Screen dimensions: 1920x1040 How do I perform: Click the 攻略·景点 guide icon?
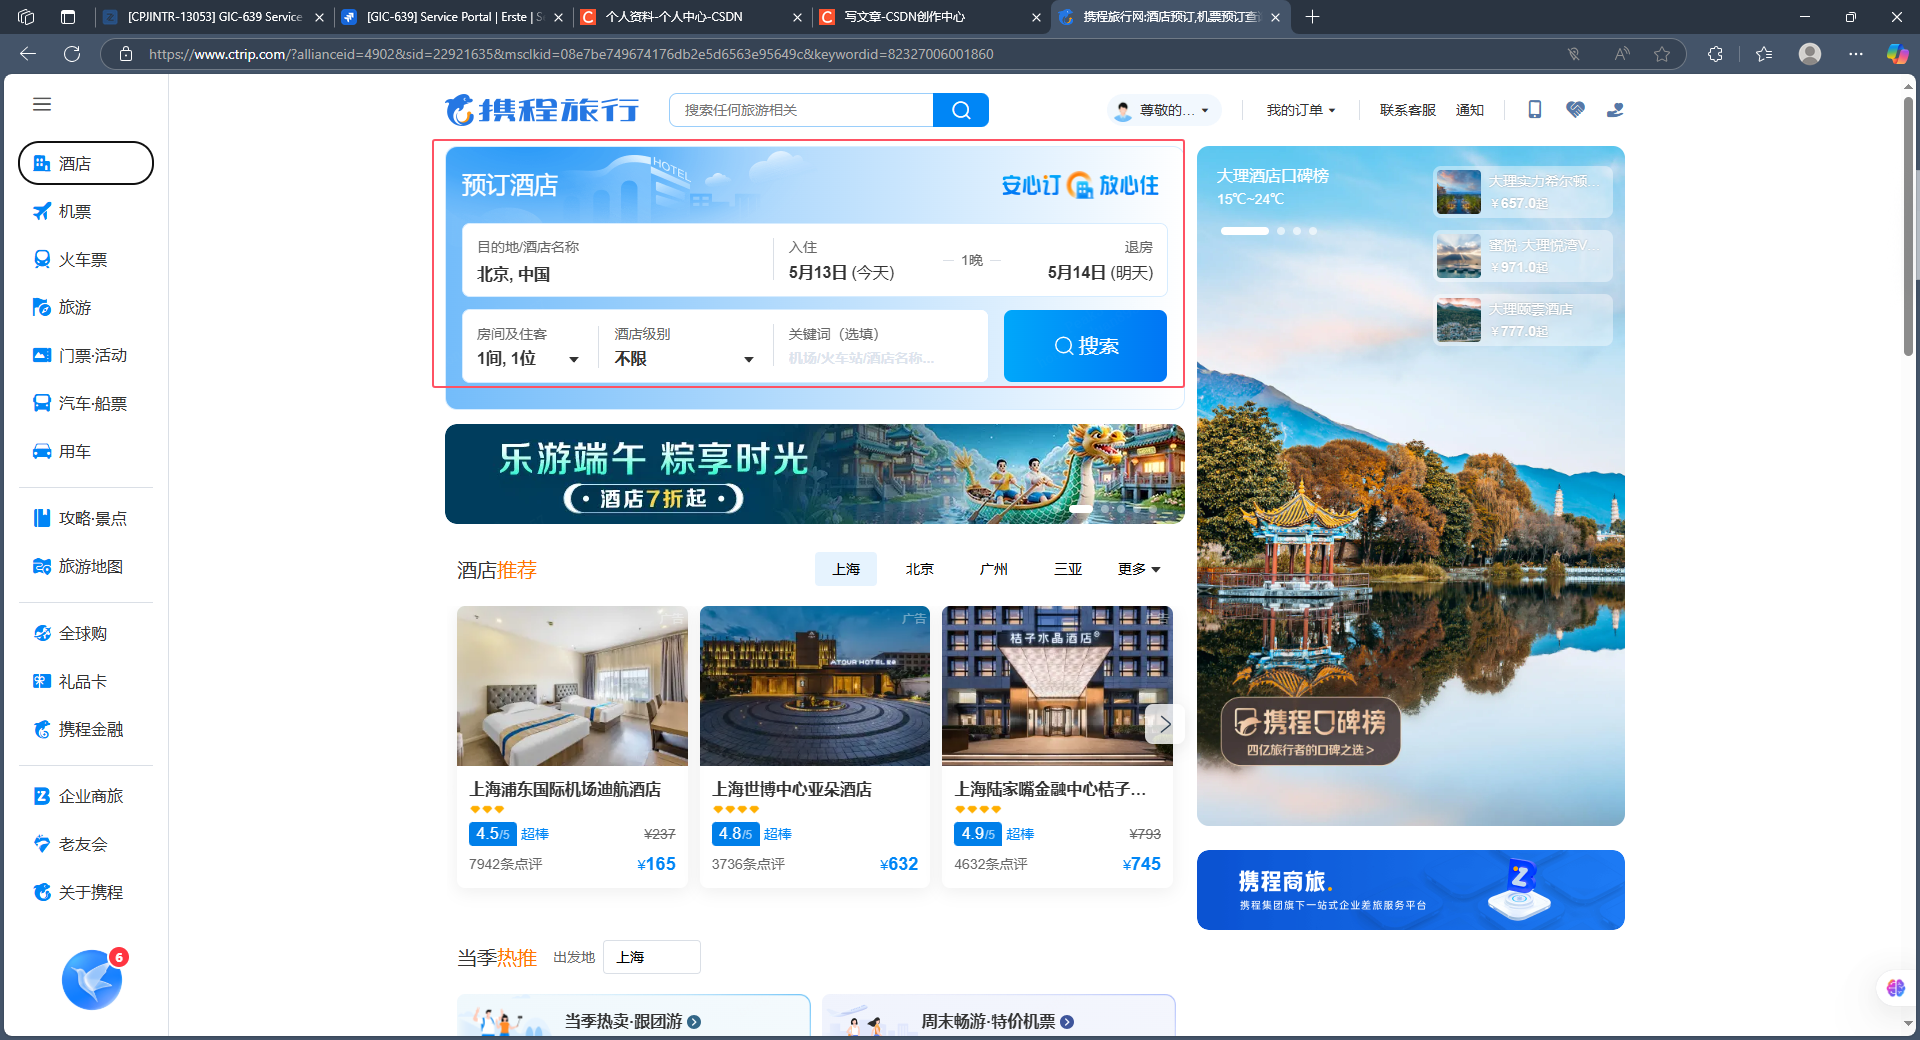click(x=42, y=518)
